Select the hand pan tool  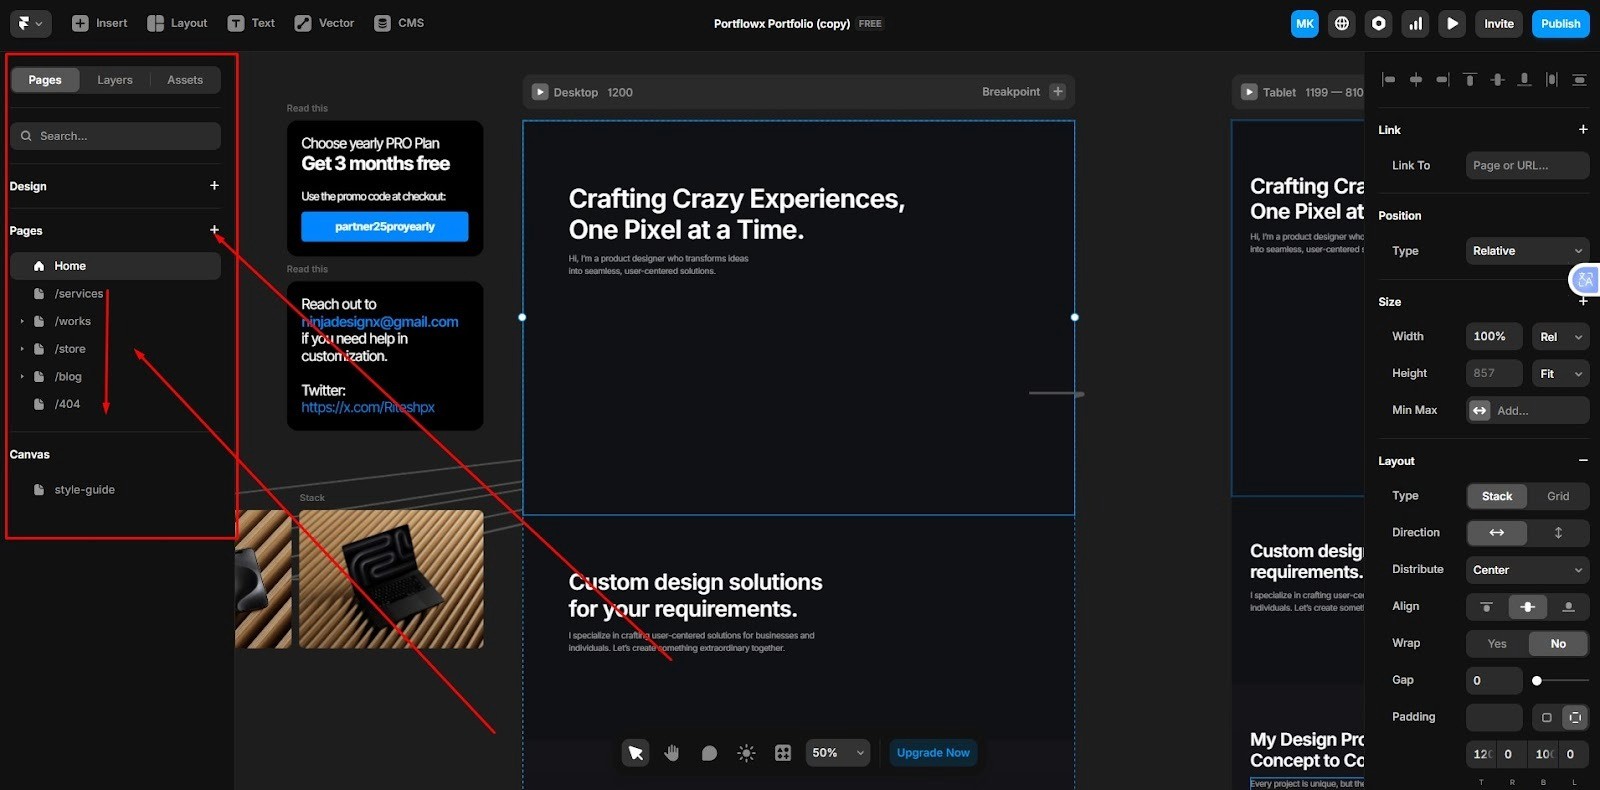coord(672,753)
